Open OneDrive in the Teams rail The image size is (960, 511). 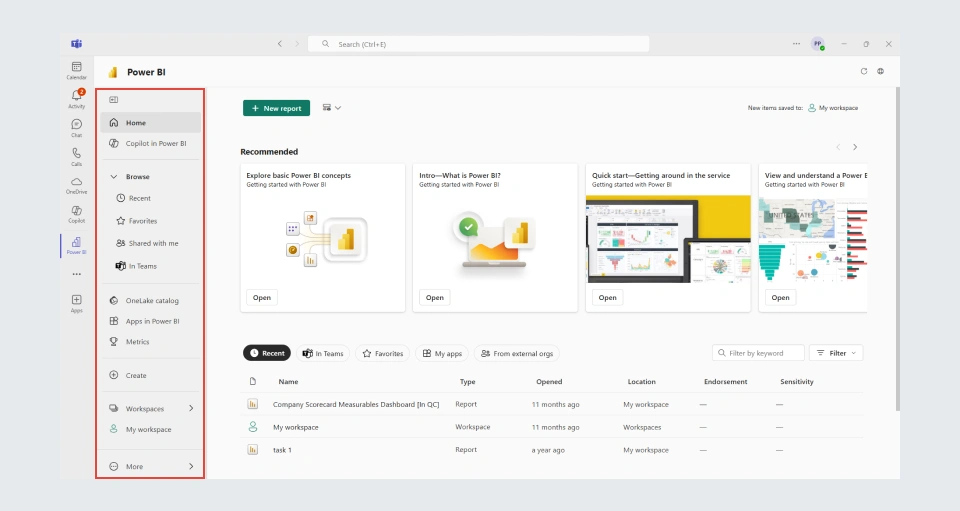coord(77,185)
